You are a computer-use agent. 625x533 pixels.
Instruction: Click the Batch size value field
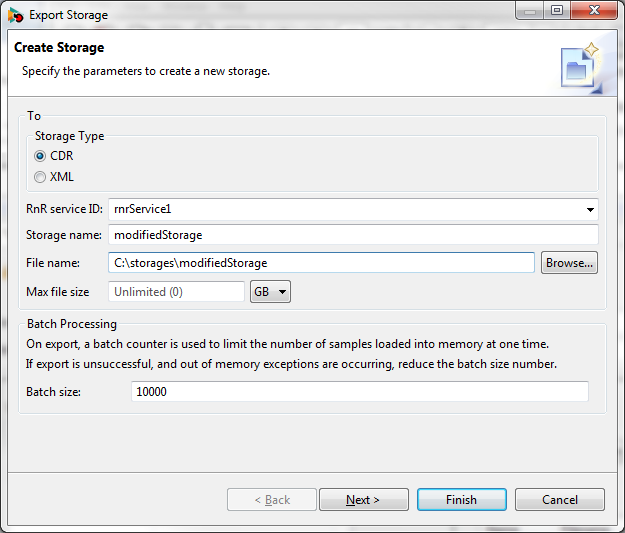tap(360, 391)
